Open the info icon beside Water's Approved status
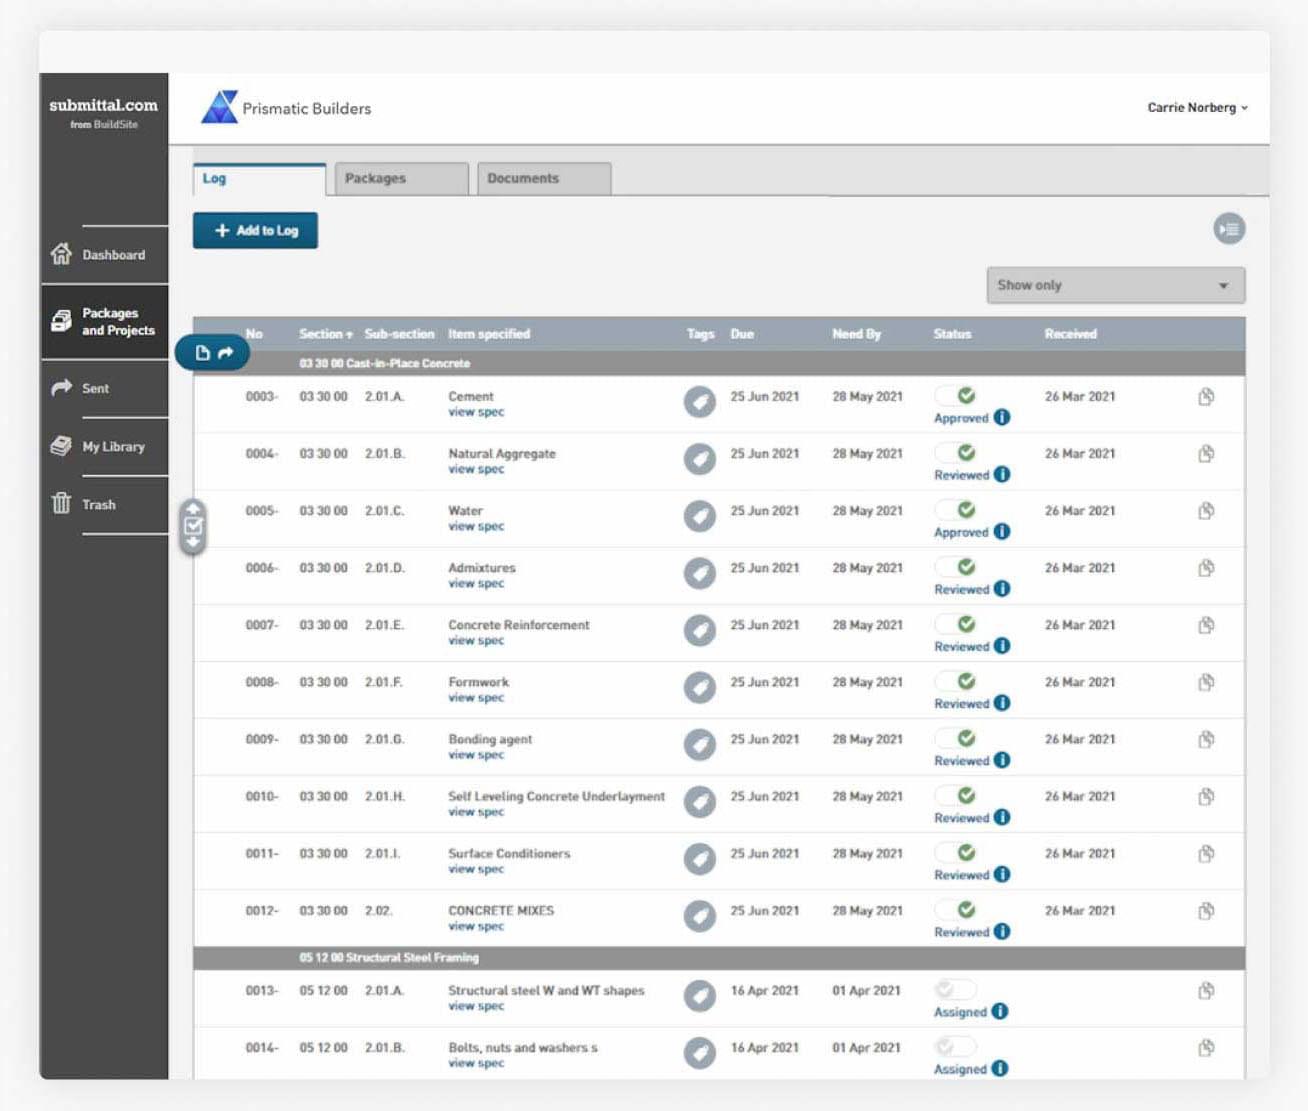 [x=1002, y=532]
